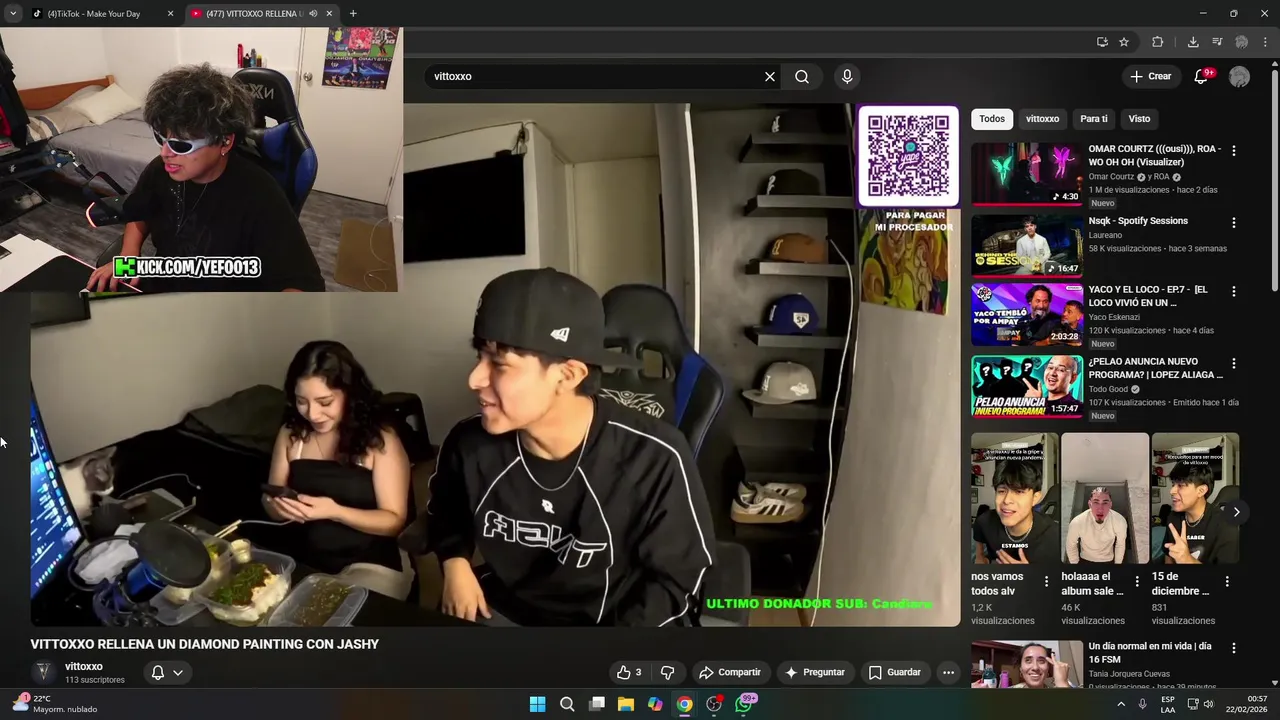Clear the search text with the X icon
The width and height of the screenshot is (1280, 720).
point(770,76)
